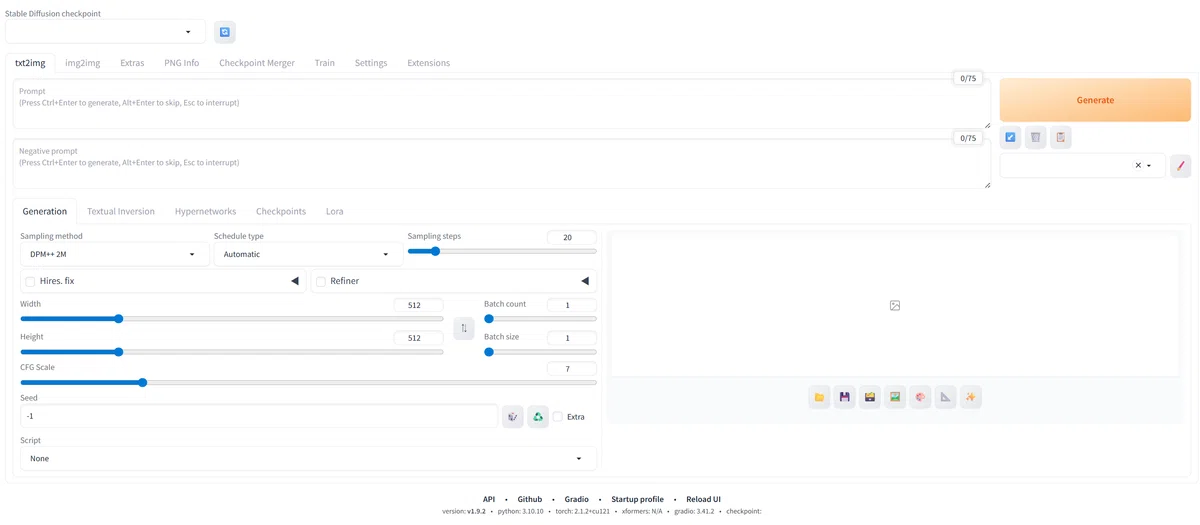Enable the Hires. fix checkbox

[30, 282]
